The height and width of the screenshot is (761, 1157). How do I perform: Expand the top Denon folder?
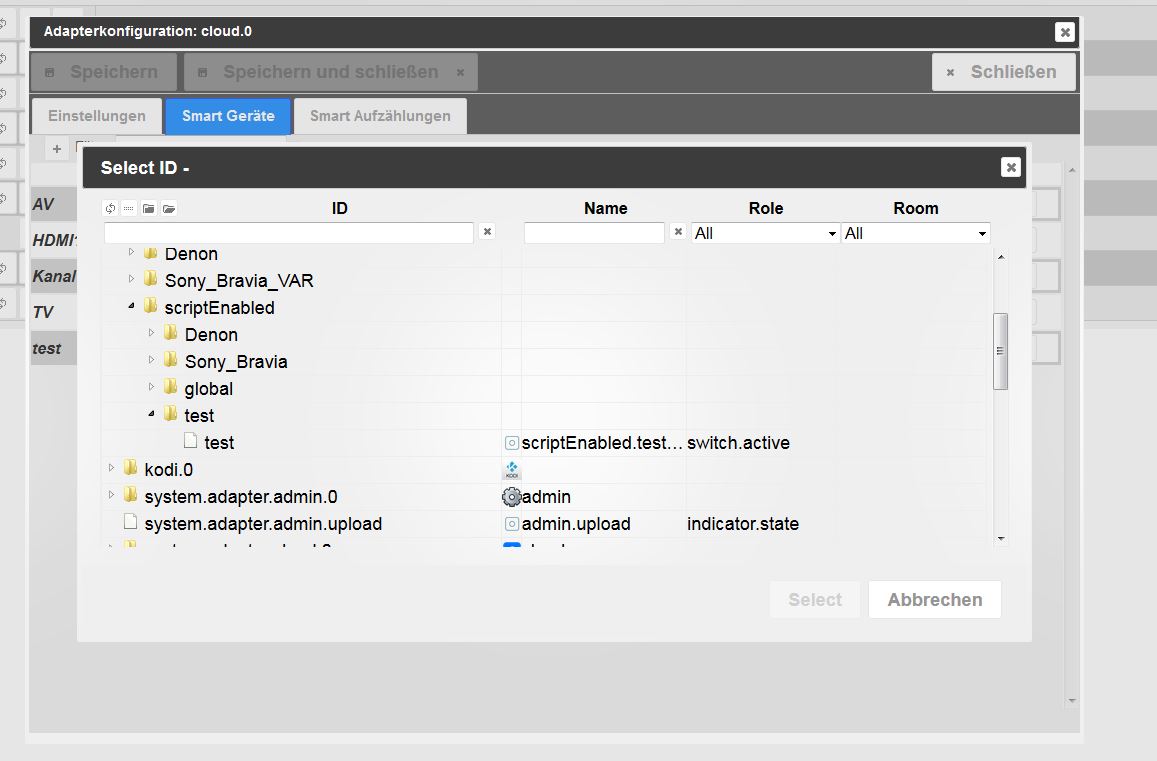(131, 252)
